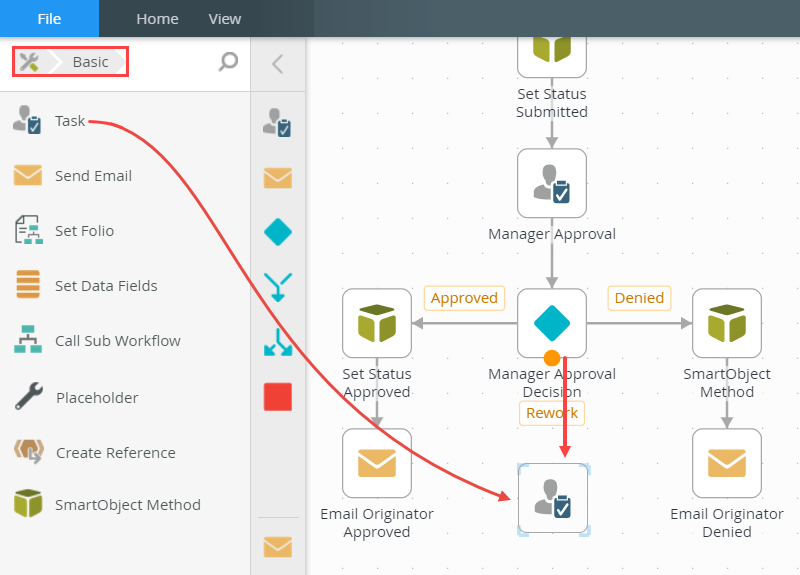Screen dimensions: 800x575
Task: Click the Denied line label
Action: click(x=639, y=298)
